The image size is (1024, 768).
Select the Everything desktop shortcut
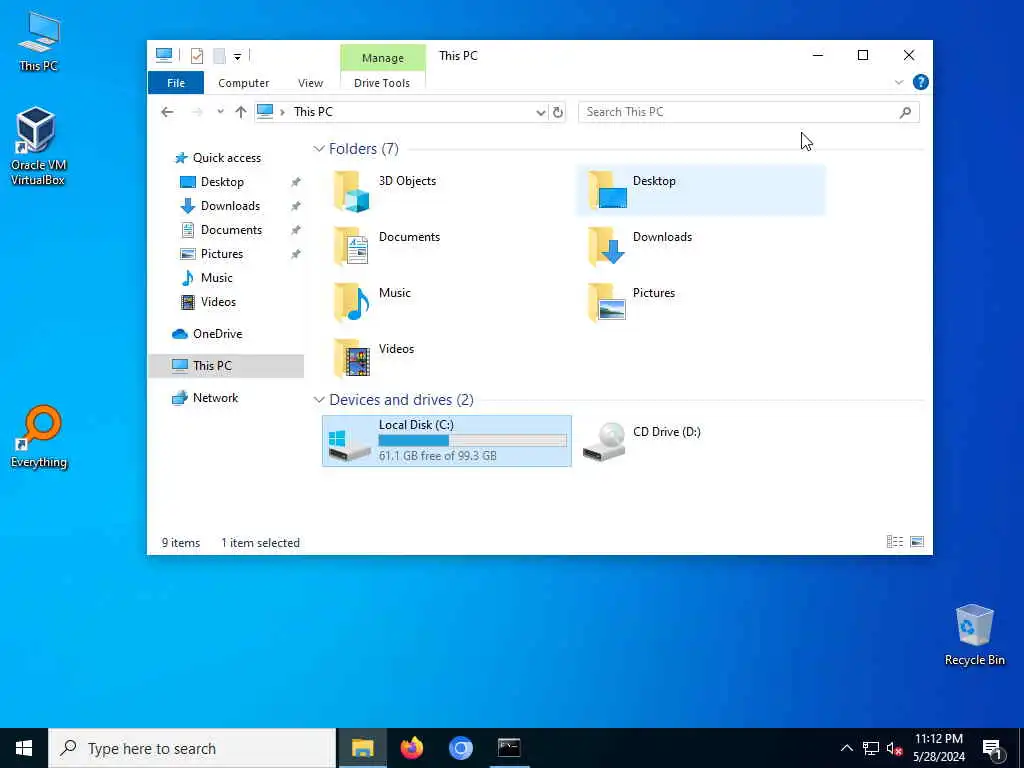(39, 437)
